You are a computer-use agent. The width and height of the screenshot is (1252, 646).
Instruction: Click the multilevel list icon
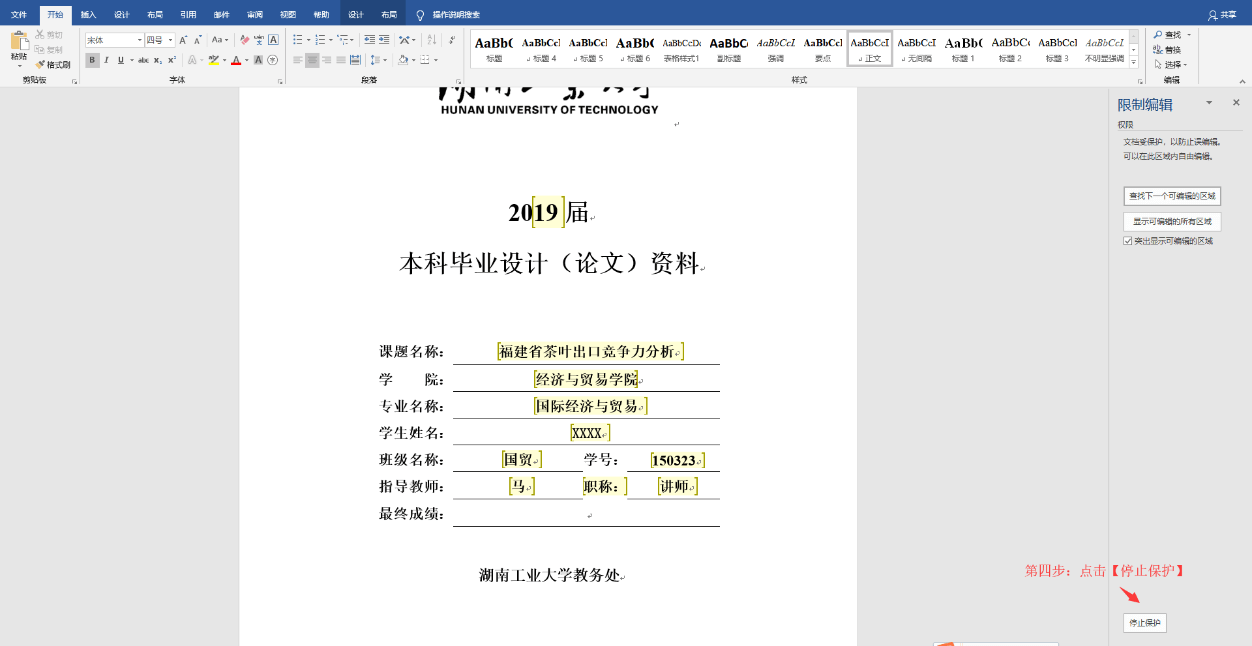[342, 40]
